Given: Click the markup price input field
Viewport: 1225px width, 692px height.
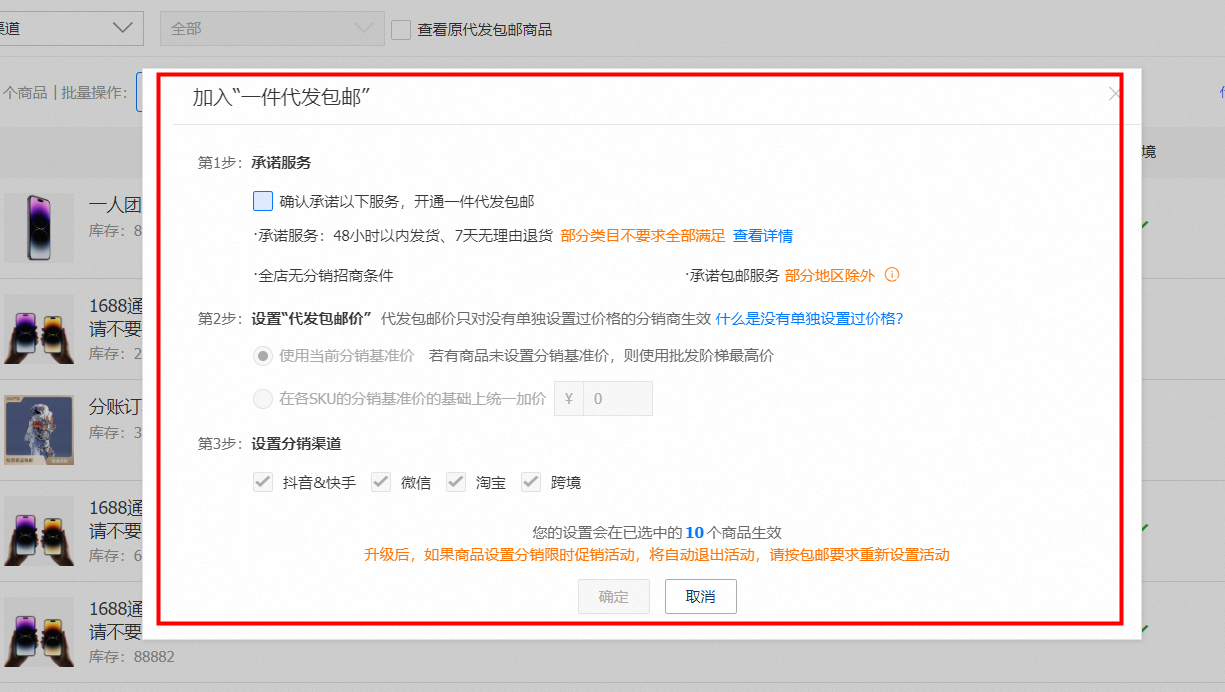Looking at the screenshot, I should [617, 399].
